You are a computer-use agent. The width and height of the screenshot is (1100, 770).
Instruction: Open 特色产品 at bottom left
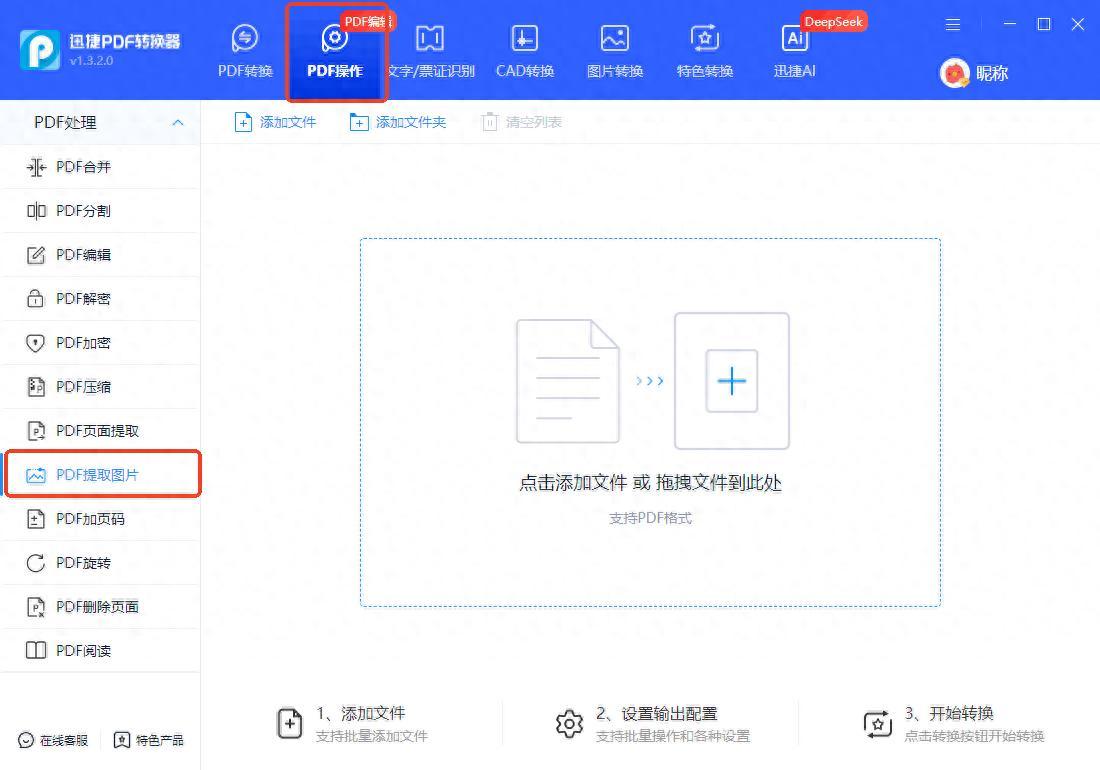149,740
